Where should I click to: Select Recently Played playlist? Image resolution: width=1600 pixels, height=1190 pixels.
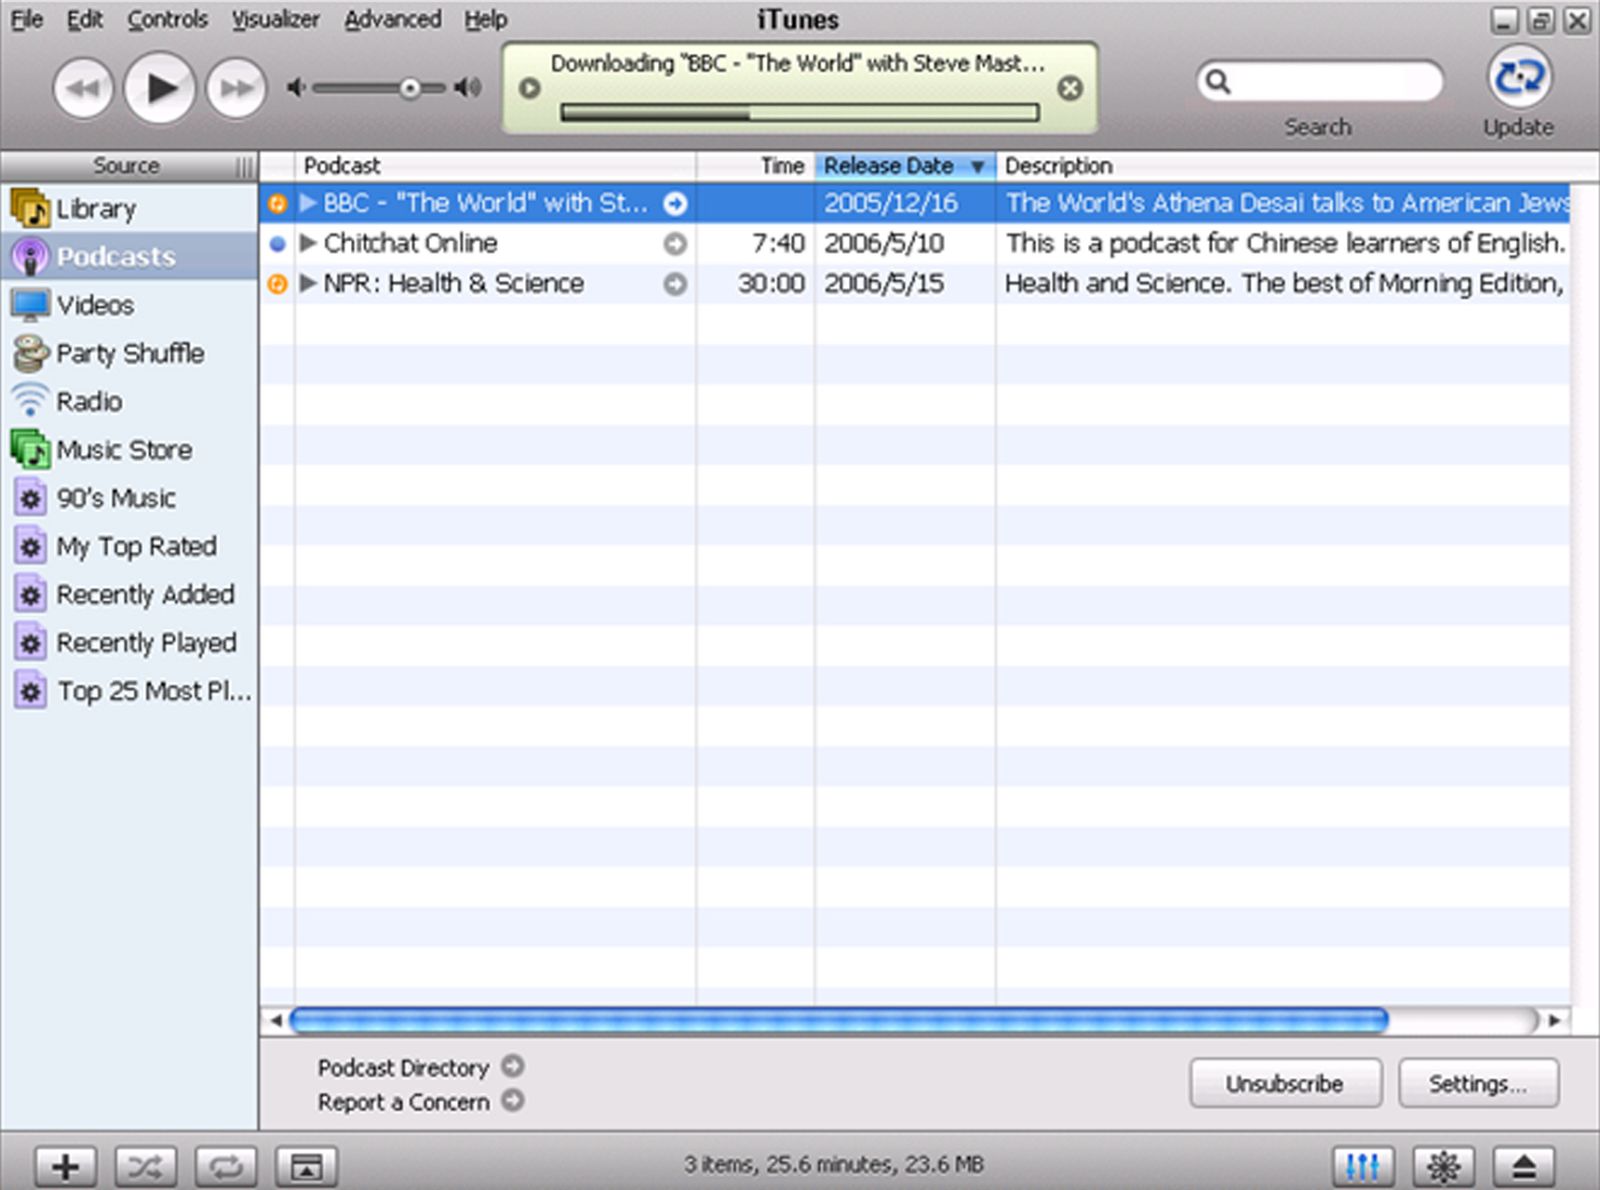coord(129,642)
